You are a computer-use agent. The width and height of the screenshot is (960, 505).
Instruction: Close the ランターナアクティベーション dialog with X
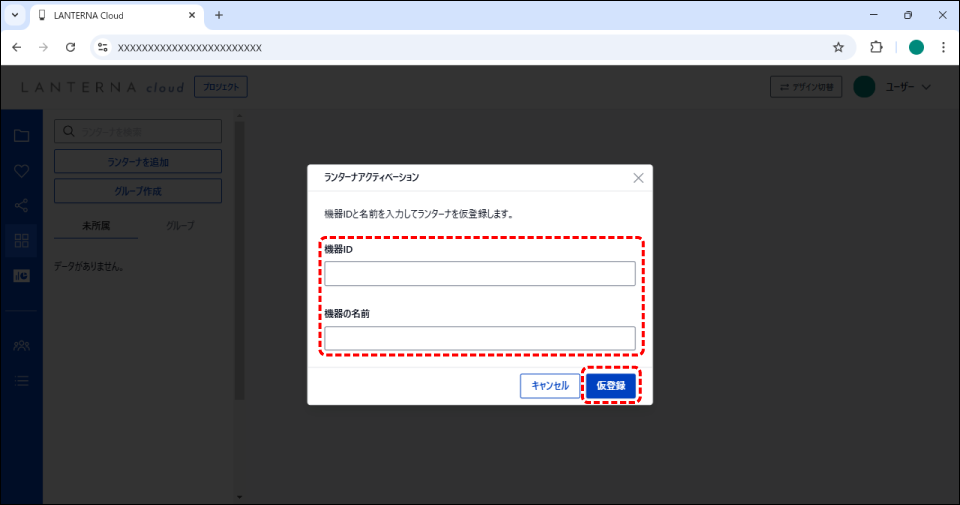point(638,178)
